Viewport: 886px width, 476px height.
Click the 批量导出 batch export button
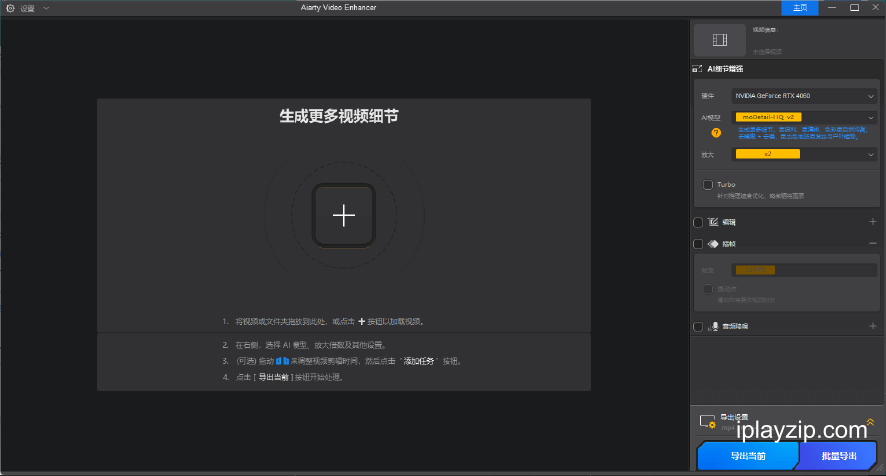[x=839, y=456]
